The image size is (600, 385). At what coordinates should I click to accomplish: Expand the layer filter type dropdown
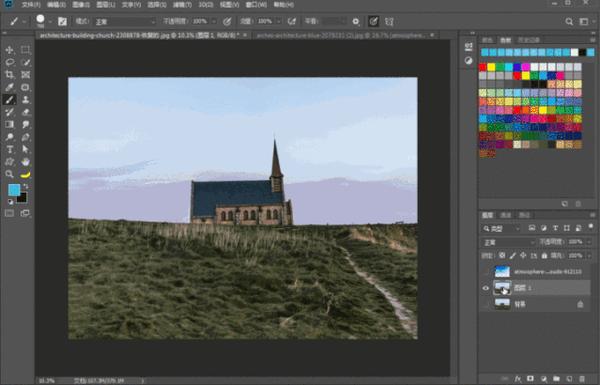point(501,228)
